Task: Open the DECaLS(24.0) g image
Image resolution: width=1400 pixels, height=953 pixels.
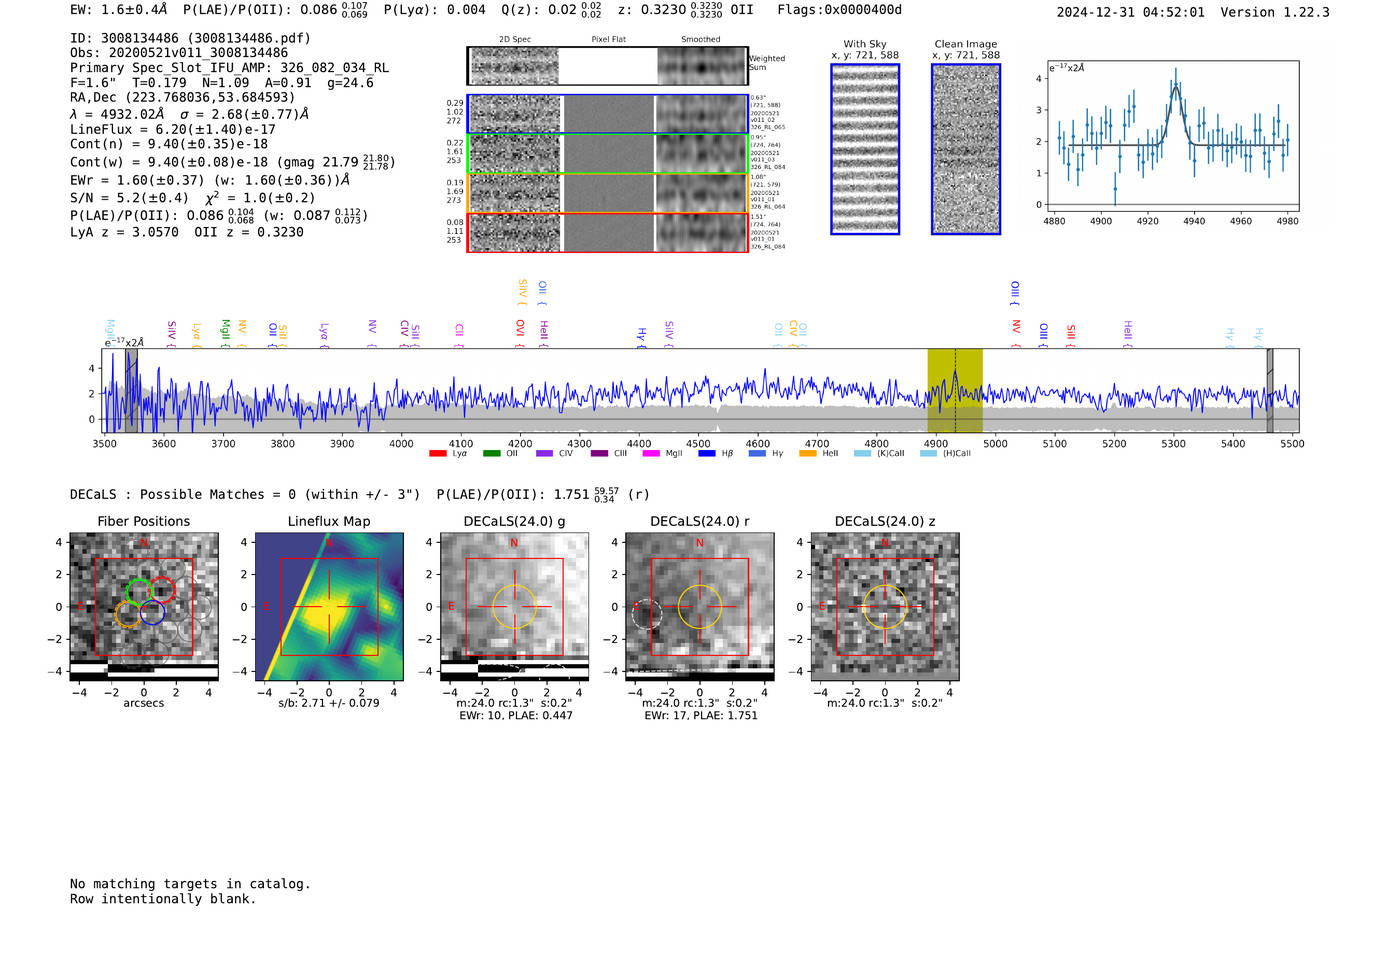Action: (514, 607)
